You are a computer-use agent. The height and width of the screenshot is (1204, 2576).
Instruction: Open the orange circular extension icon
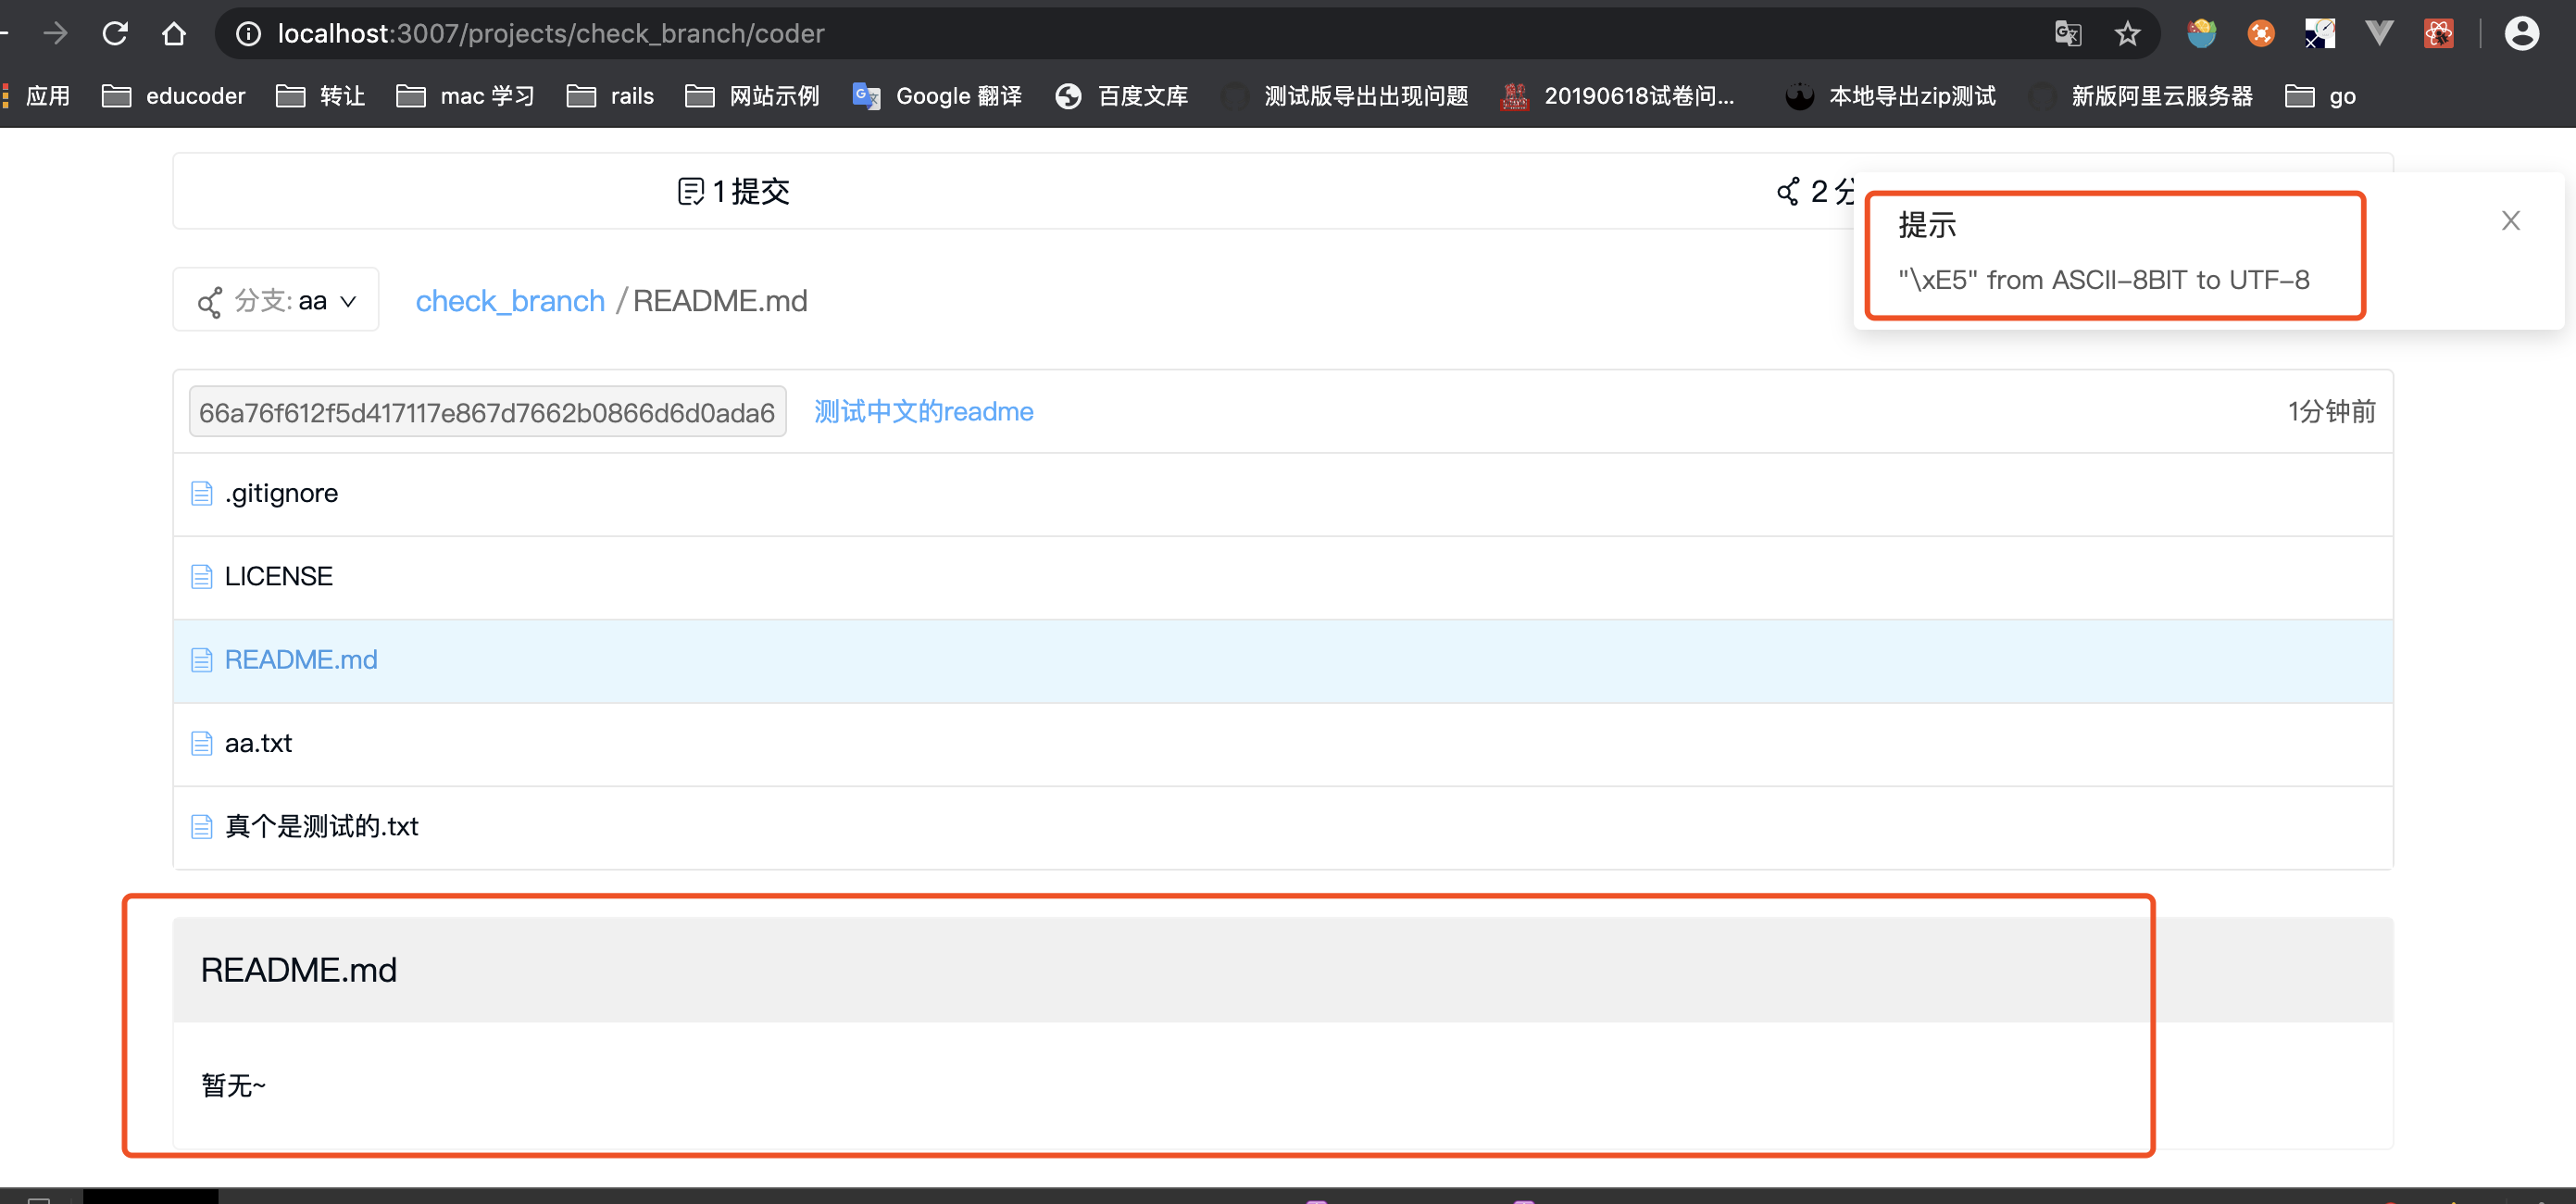[2260, 34]
